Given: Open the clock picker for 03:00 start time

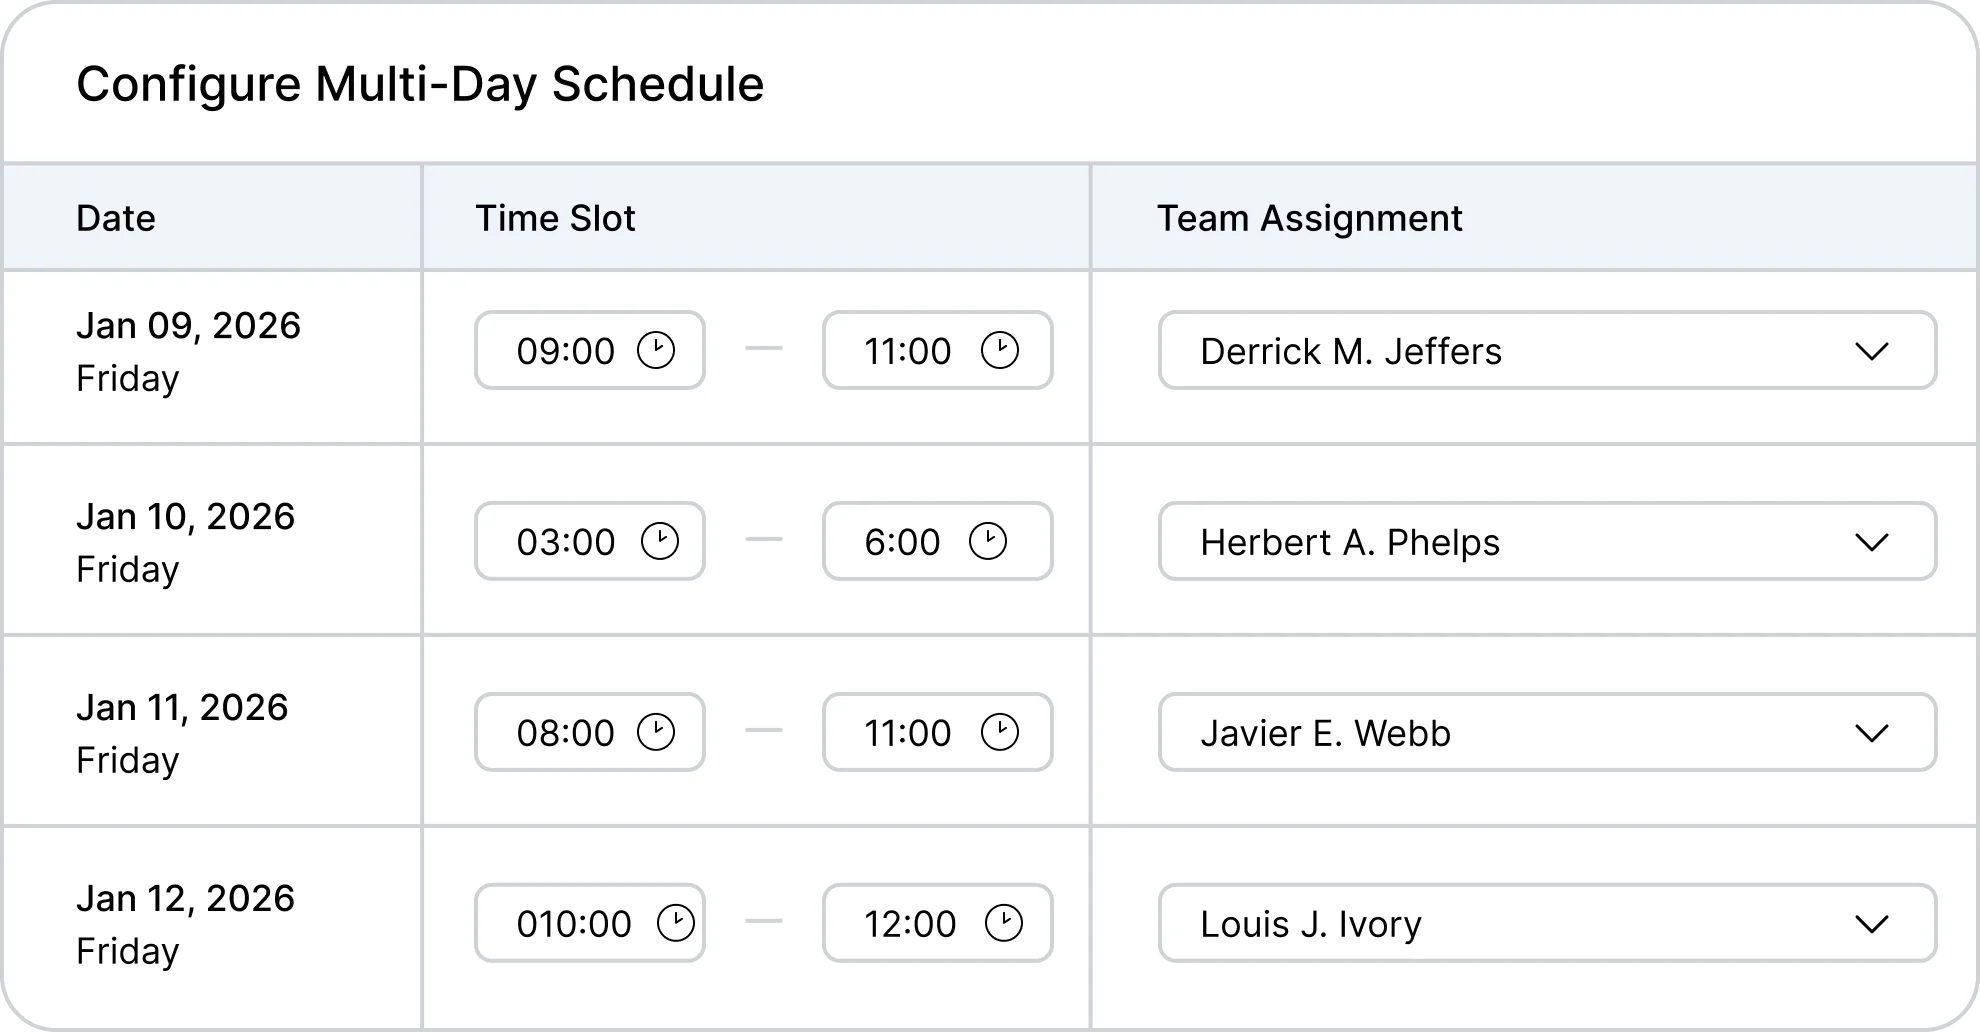Looking at the screenshot, I should [x=660, y=541].
